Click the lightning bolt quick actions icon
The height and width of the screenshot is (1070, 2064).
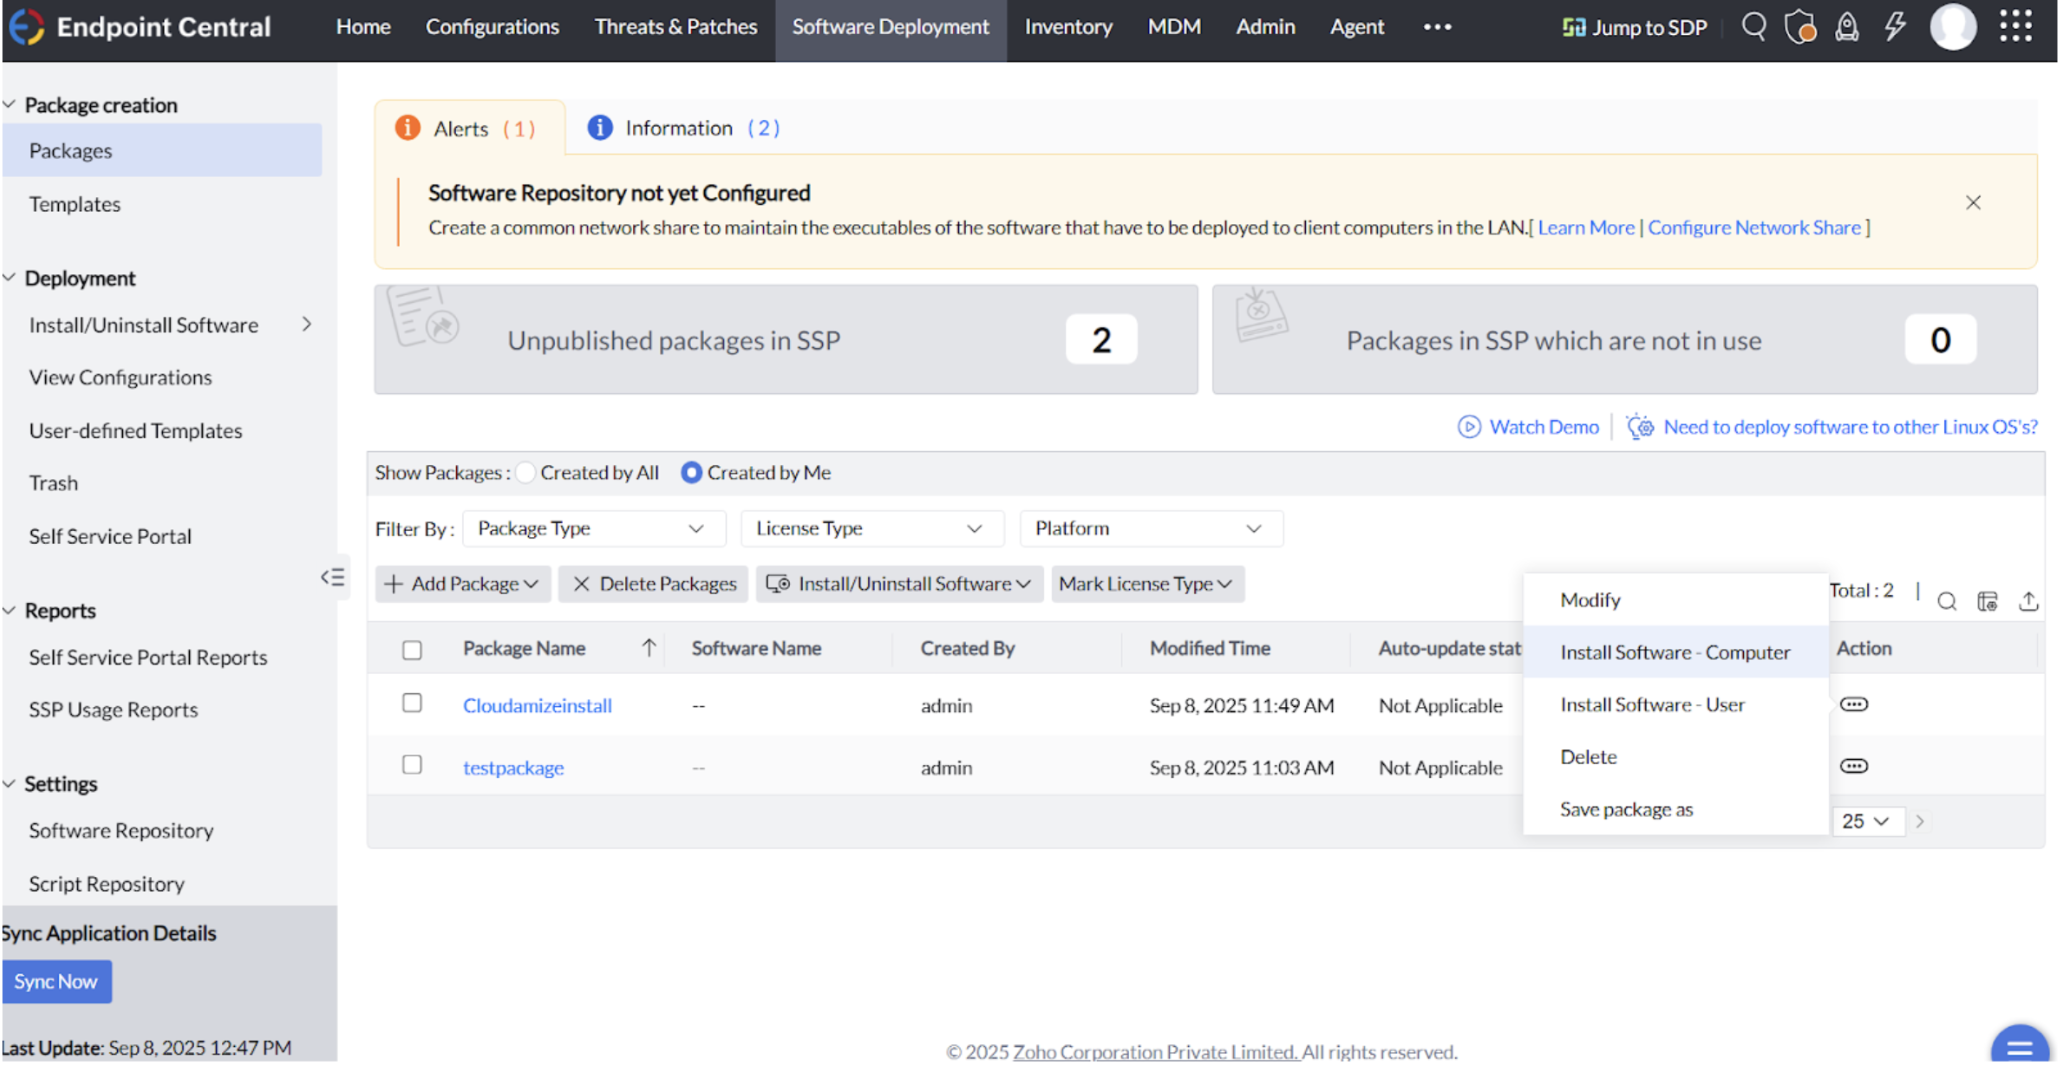(x=1894, y=27)
